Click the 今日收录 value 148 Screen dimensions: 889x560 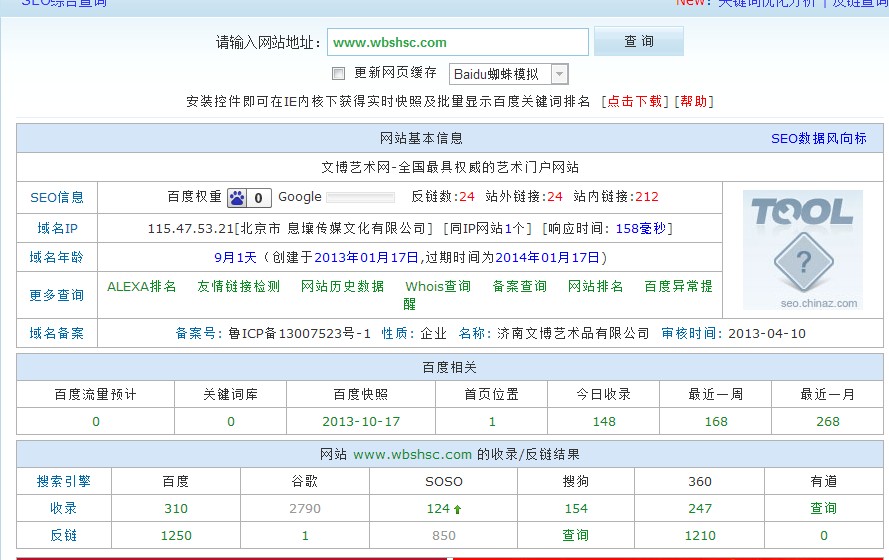click(604, 422)
